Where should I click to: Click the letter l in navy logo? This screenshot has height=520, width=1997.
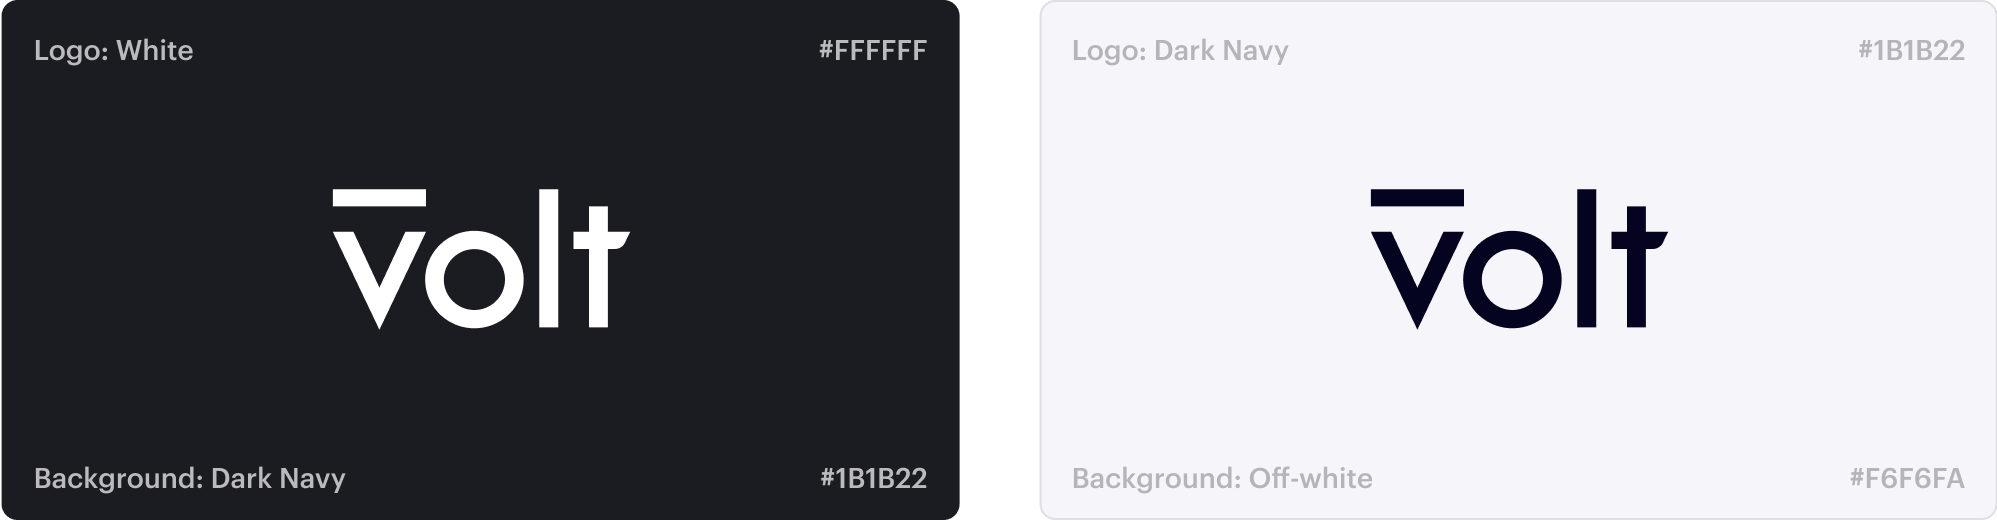[1587, 258]
